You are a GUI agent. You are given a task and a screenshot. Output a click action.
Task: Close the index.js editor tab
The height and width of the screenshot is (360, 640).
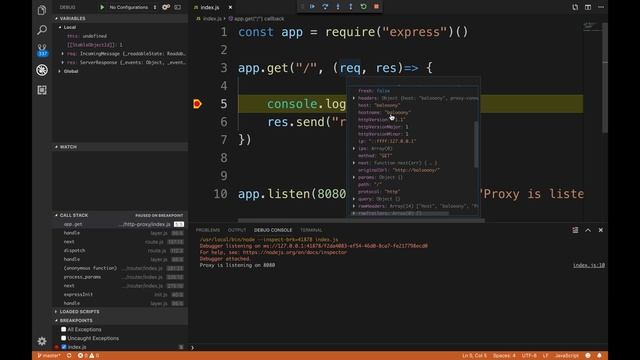230,7
